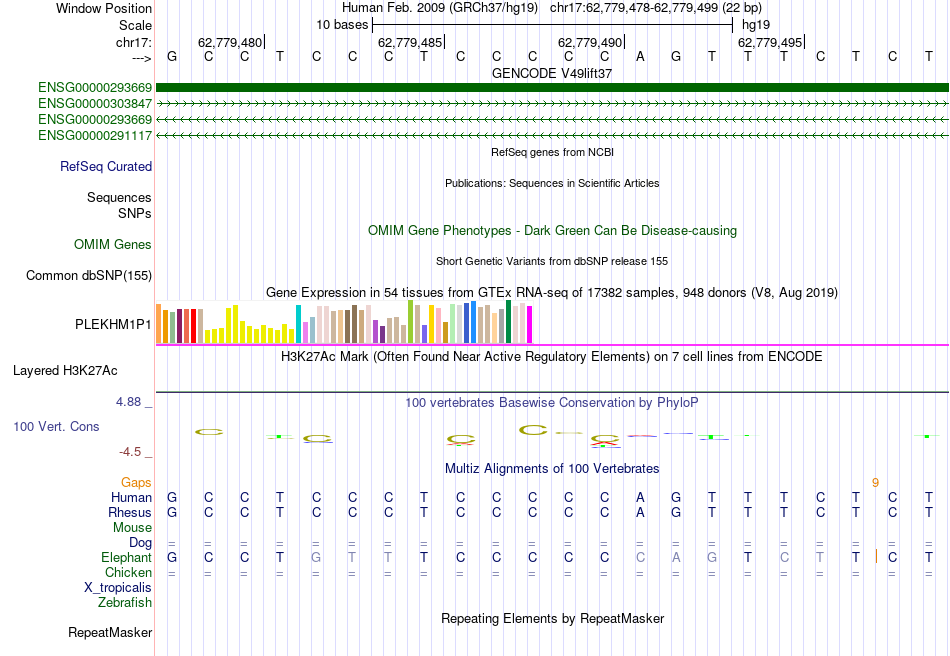The image size is (950, 656).
Task: Select the Zebrafish alignment row label
Action: 125,603
